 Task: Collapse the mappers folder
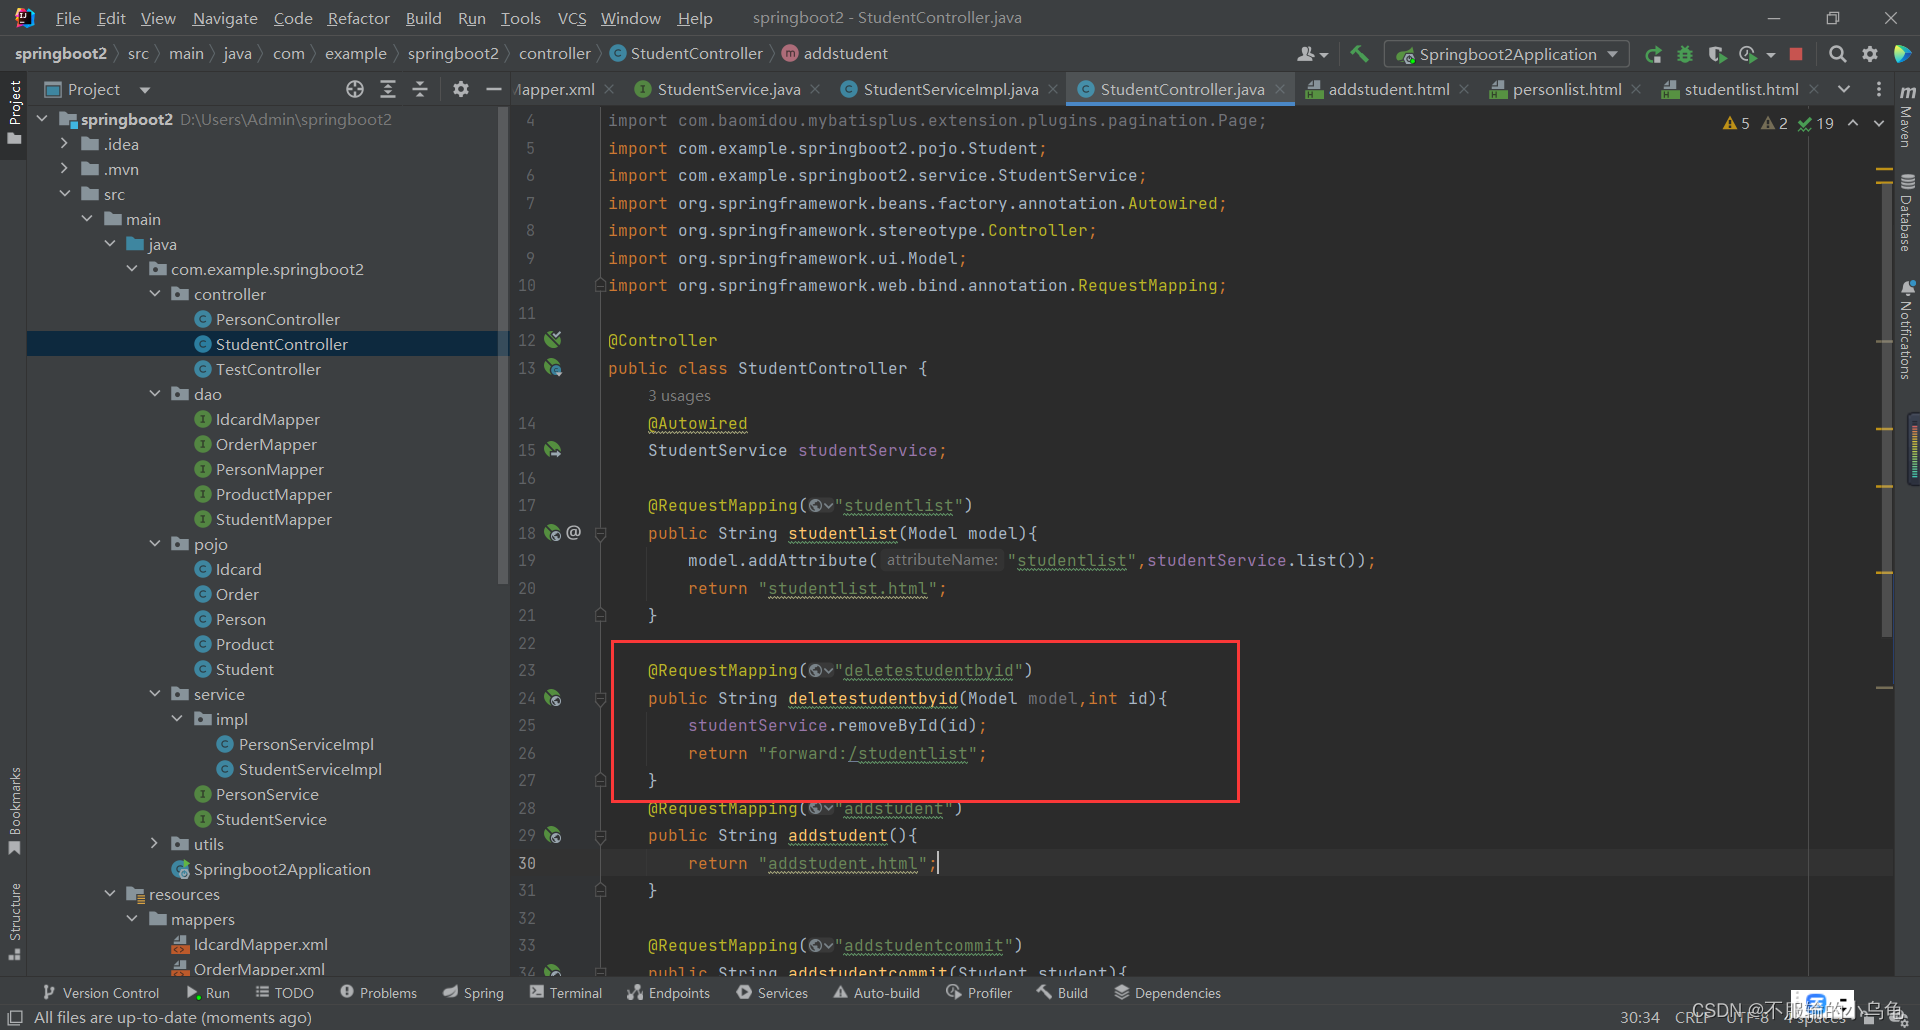[x=132, y=919]
